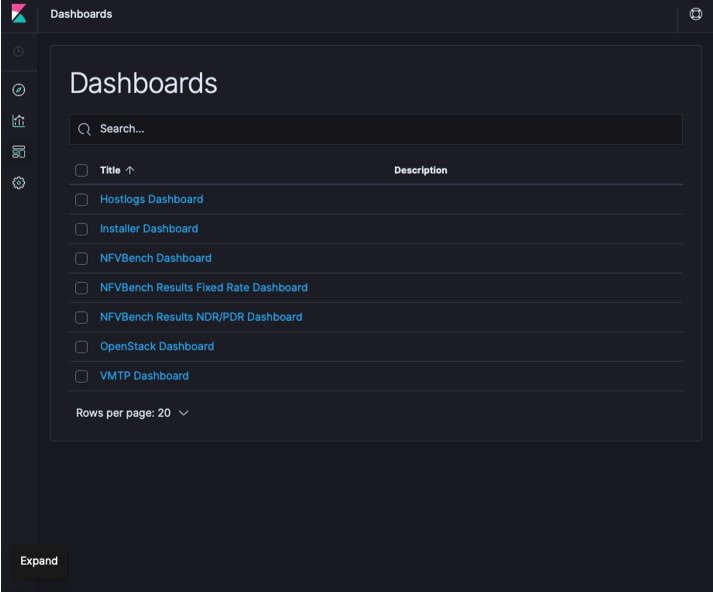Click the search magnifier icon
713x592 pixels.
(84, 129)
